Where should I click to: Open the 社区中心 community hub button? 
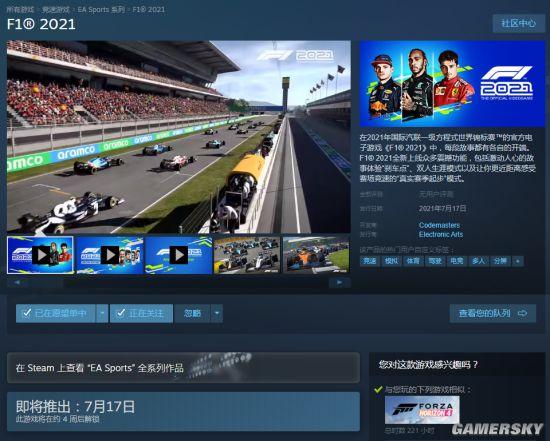coord(518,24)
